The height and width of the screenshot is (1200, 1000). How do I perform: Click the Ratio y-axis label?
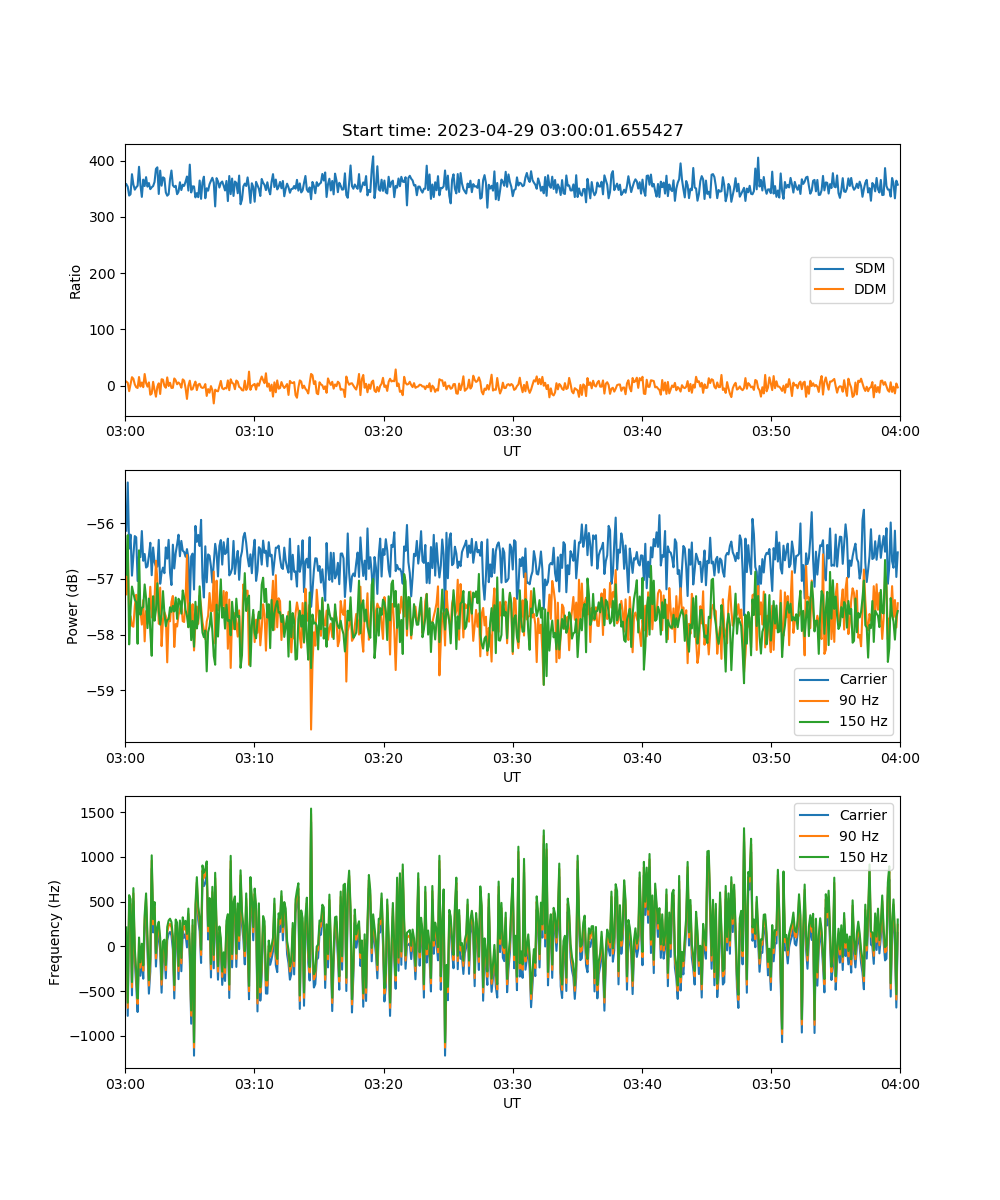(x=76, y=281)
